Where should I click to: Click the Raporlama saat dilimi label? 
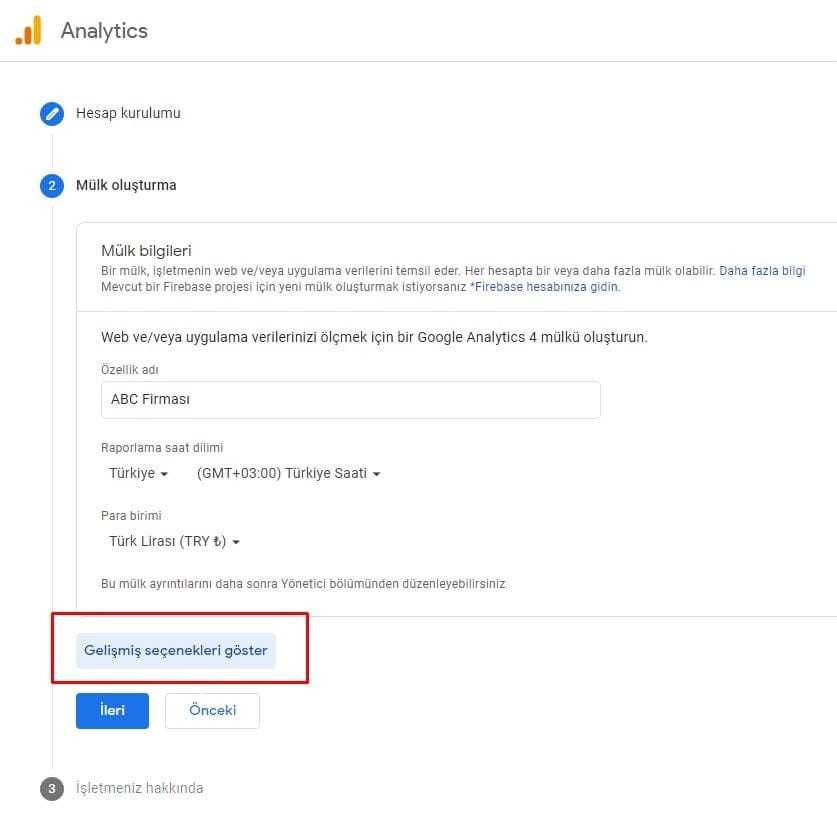tap(162, 448)
